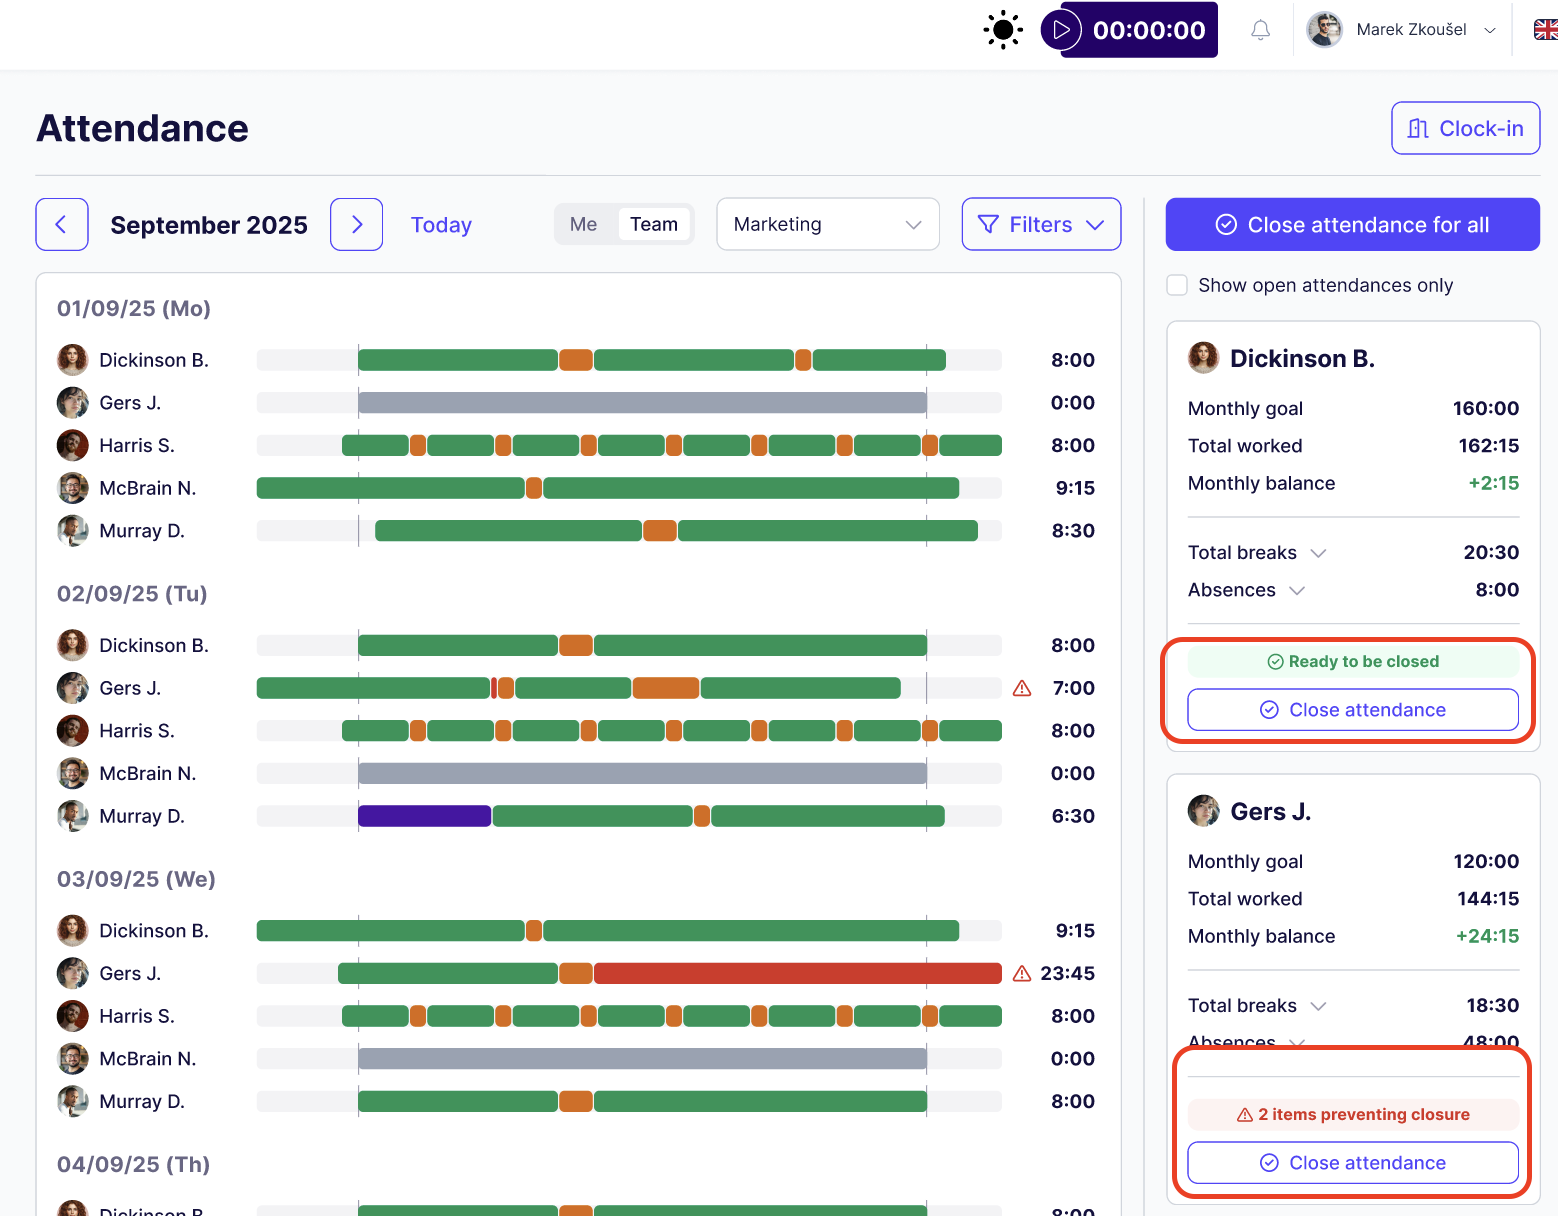Click Dickinson B. avatar in side panel

coord(1204,358)
